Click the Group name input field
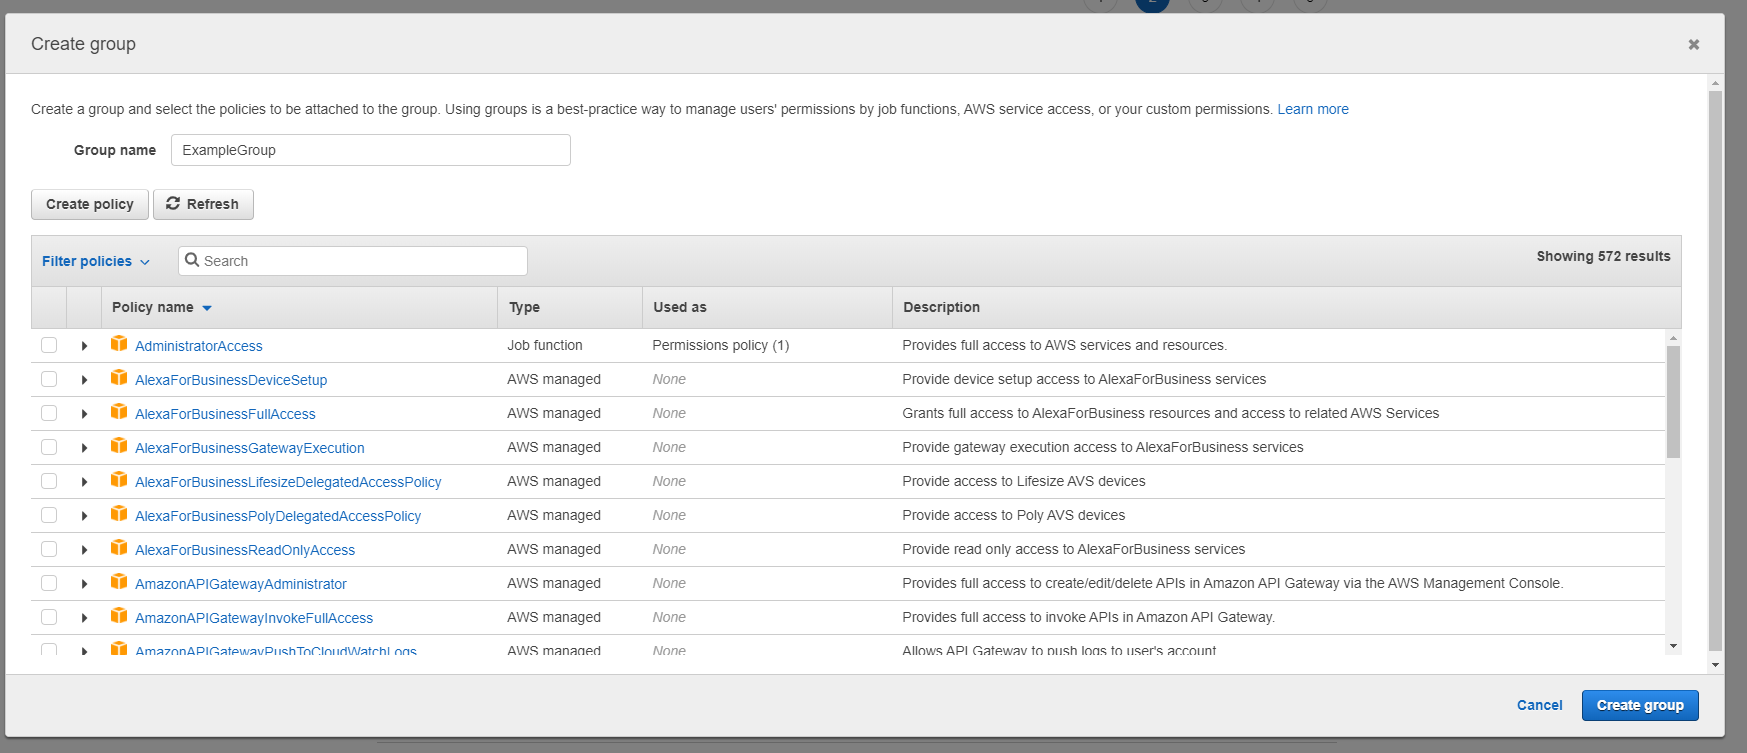The width and height of the screenshot is (1747, 753). [x=371, y=150]
